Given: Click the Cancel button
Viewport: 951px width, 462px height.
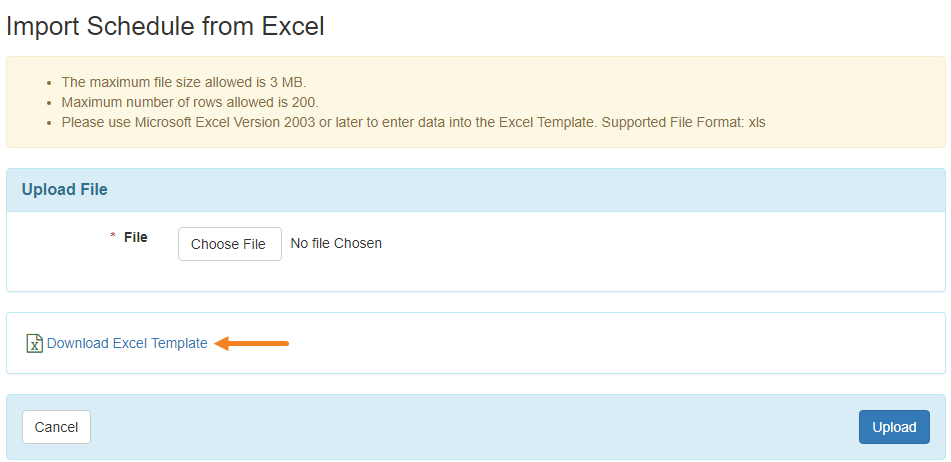Looking at the screenshot, I should click(x=56, y=427).
